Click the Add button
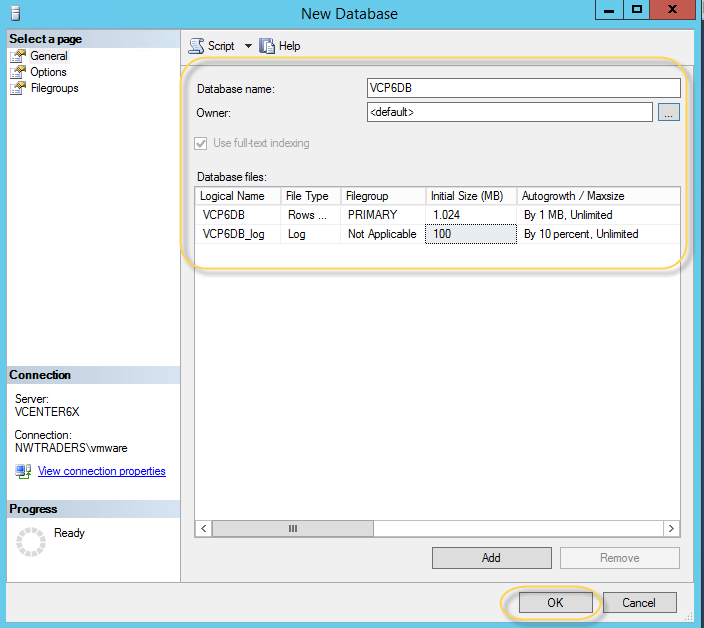 coord(491,558)
